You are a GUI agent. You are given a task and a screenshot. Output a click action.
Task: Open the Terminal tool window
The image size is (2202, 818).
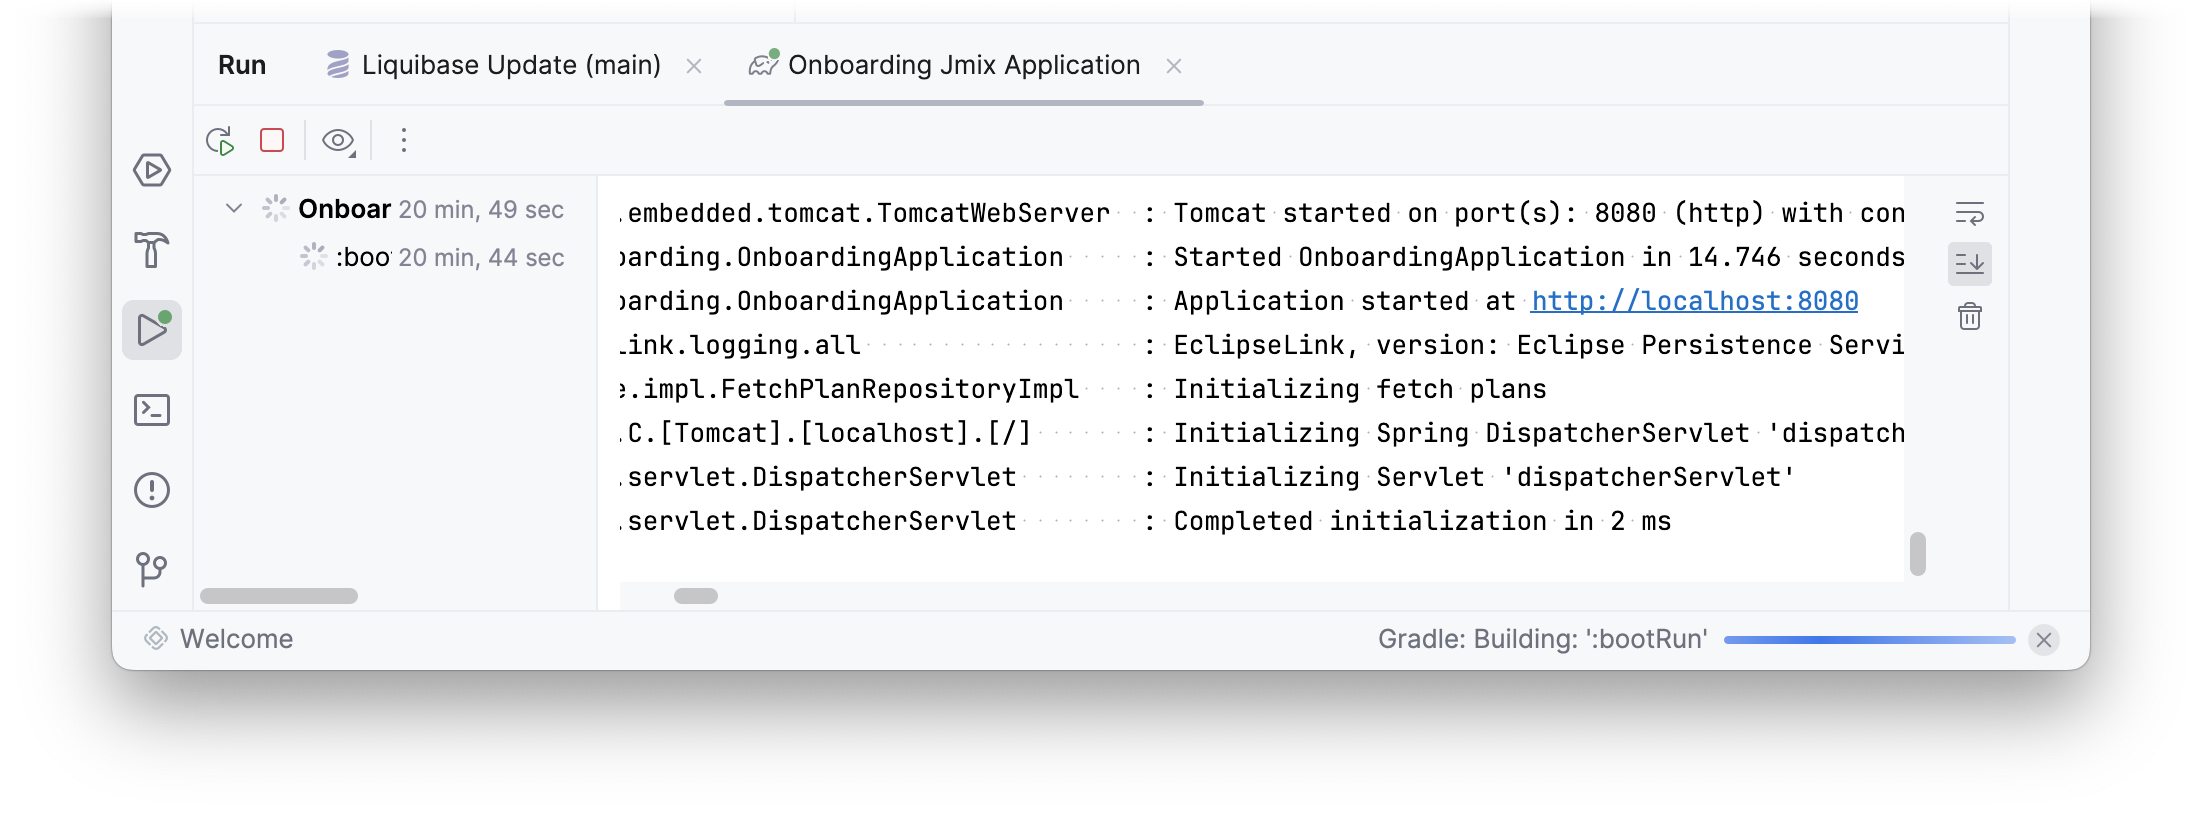click(x=152, y=410)
